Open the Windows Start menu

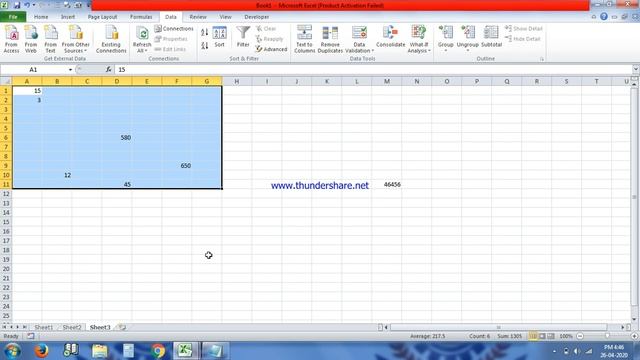pyautogui.click(x=12, y=351)
